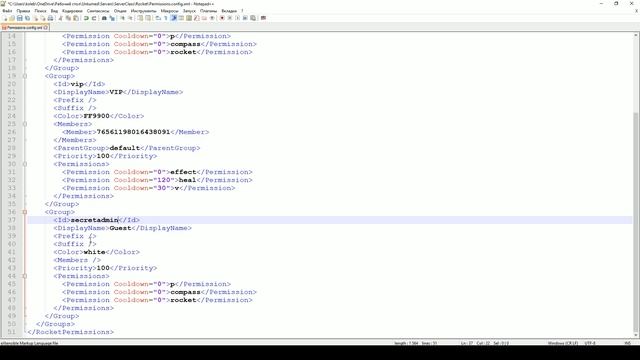Click the Open file toolbar icon
This screenshot has height=360, width=640.
(12, 18)
